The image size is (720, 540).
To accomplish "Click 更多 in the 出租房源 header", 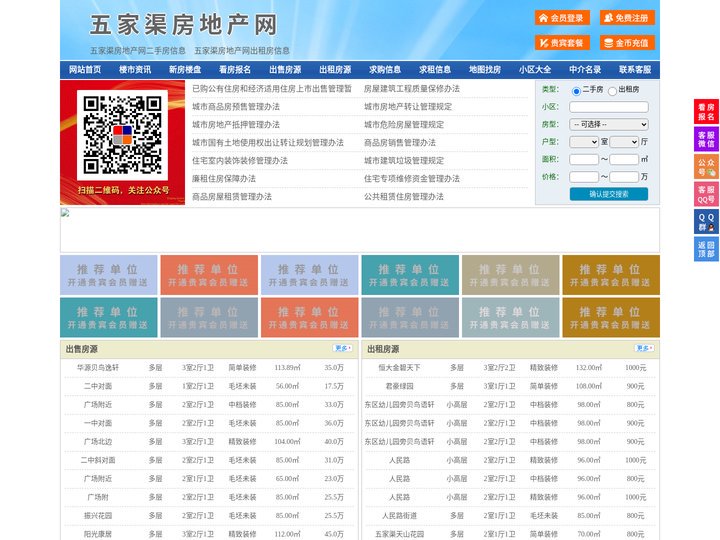I will point(644,349).
